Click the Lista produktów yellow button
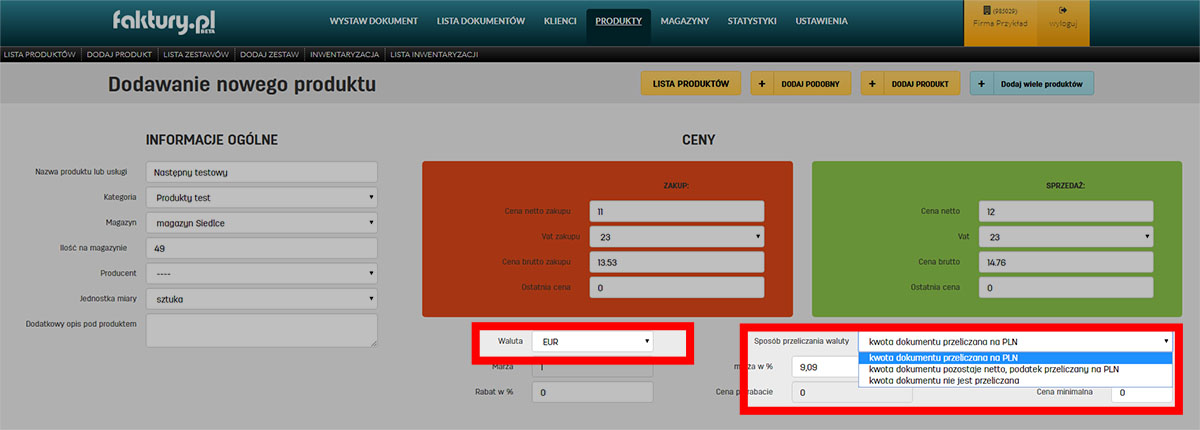This screenshot has width=1200, height=430. point(690,84)
